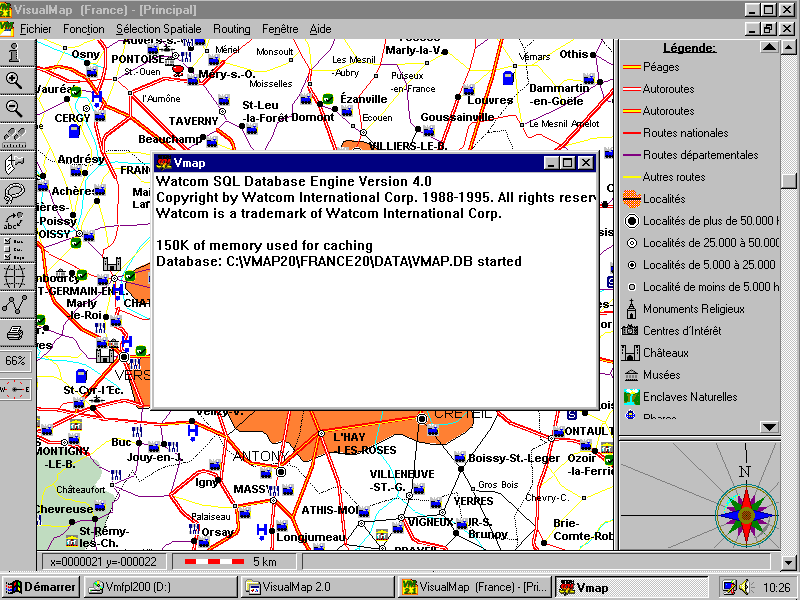Viewport: 800px width, 600px height.
Task: Click the symbol for Localités de 5.000 à 25.000
Action: [632, 265]
